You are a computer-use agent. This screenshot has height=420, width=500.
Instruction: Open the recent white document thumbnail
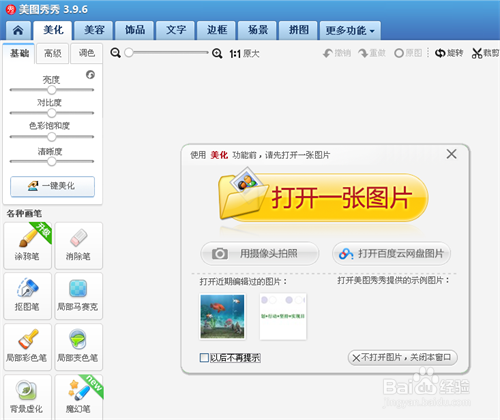[x=283, y=316]
